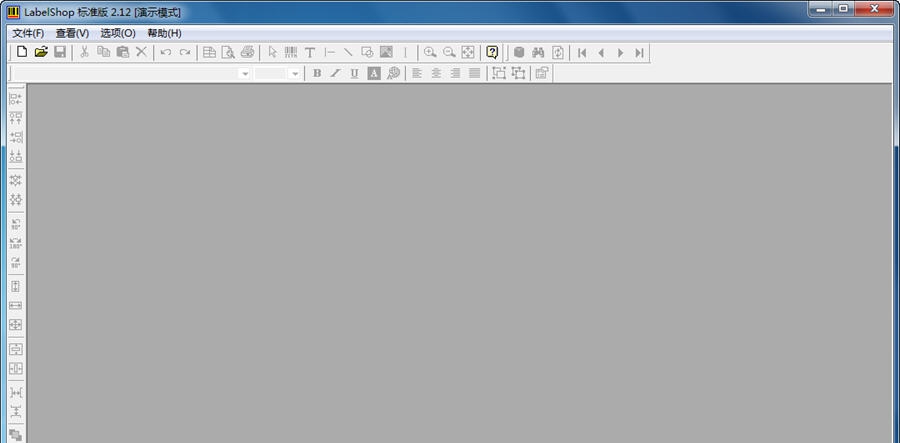The width and height of the screenshot is (900, 443).
Task: Click the Print icon
Action: [247, 52]
